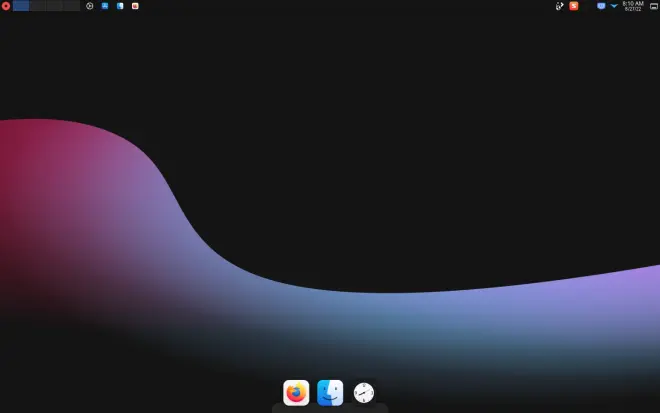Select the highlighted blue workspace in pager
The height and width of the screenshot is (413, 660).
pos(21,6)
